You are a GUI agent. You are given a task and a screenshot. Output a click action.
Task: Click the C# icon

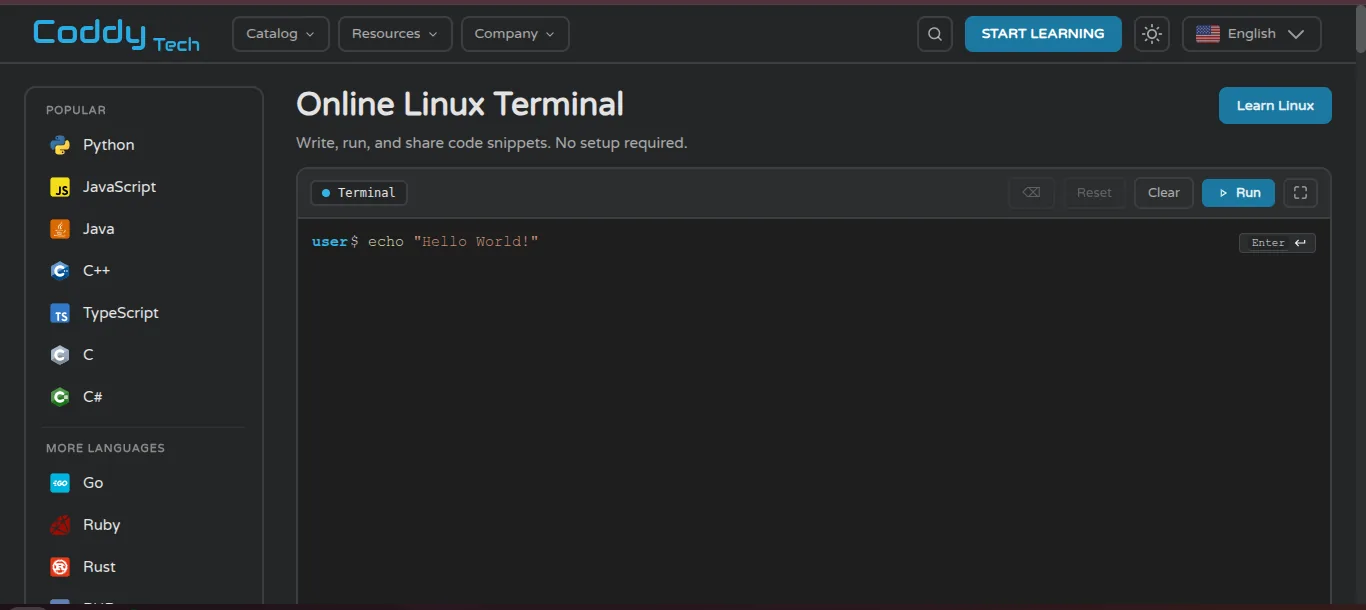[x=60, y=397]
